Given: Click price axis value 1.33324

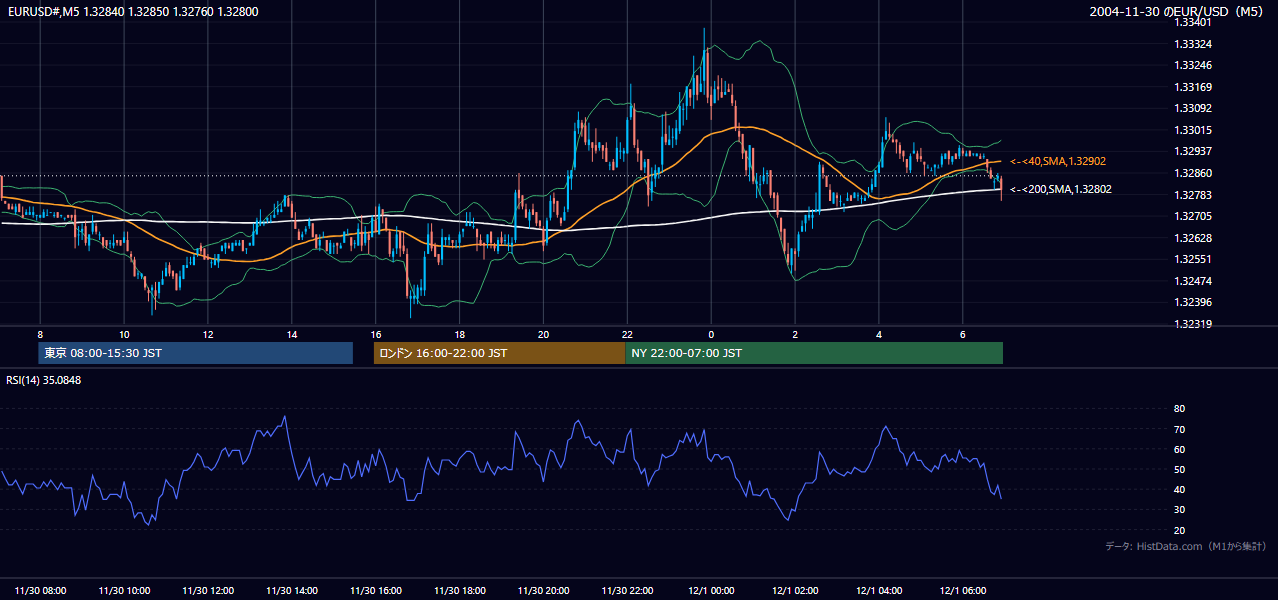Looking at the screenshot, I should [1194, 45].
